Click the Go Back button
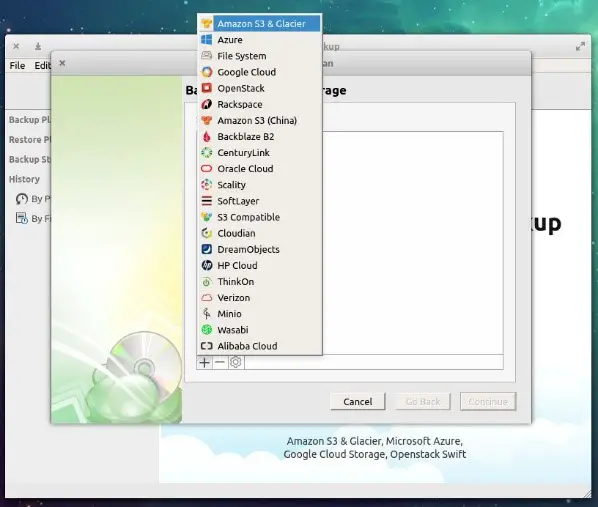The image size is (598, 507). pos(423,402)
